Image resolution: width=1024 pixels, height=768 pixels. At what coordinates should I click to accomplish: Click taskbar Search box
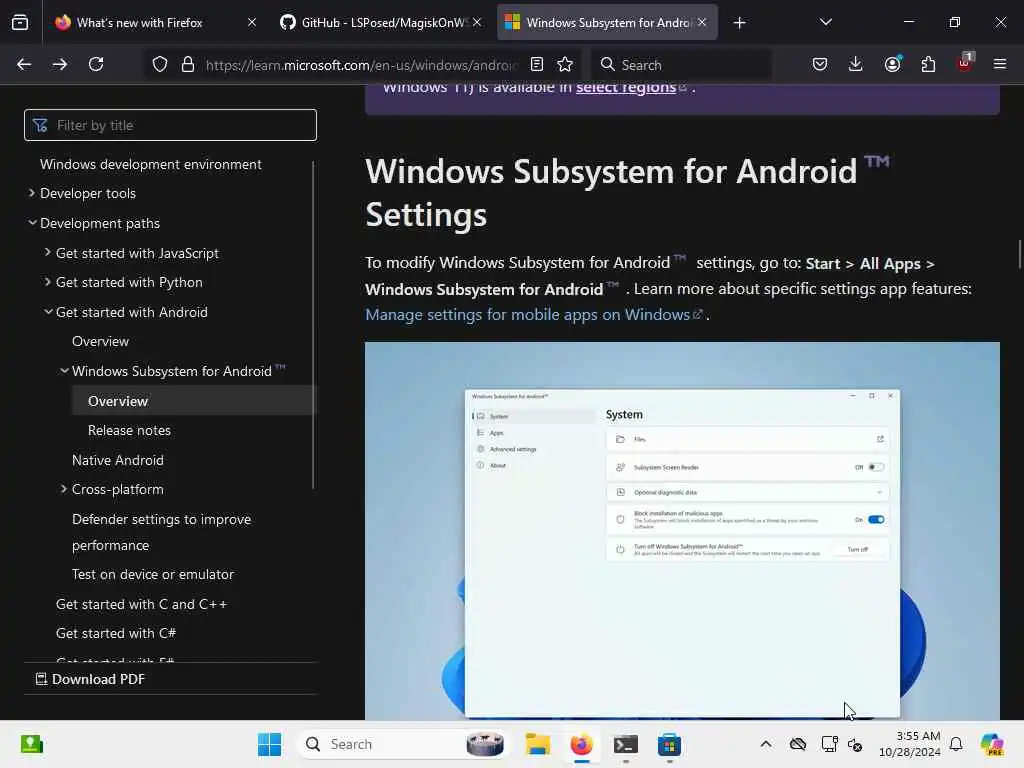(405, 744)
